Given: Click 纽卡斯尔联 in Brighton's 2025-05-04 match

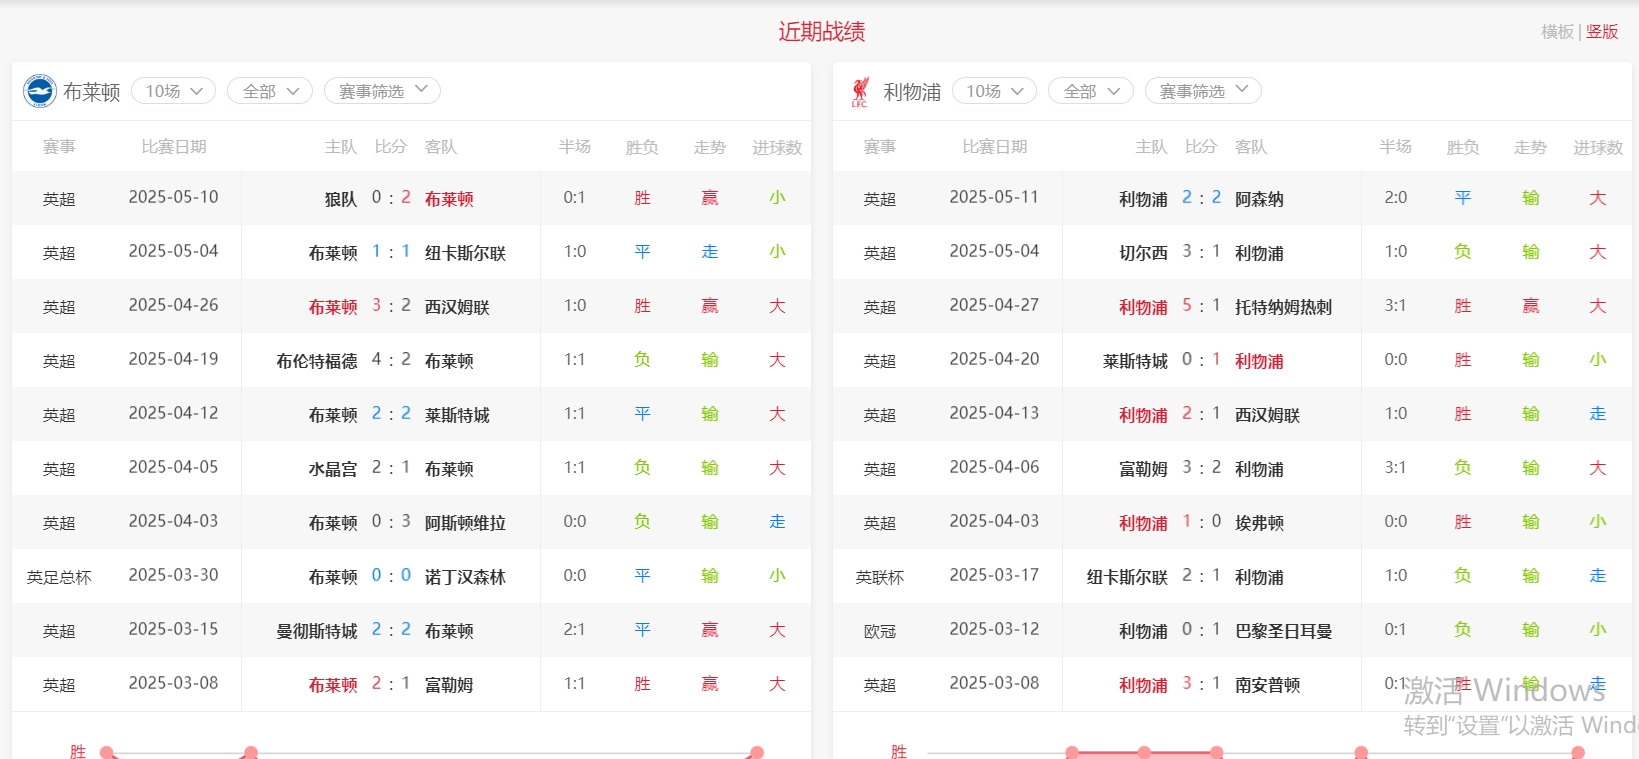Looking at the screenshot, I should pos(465,253).
